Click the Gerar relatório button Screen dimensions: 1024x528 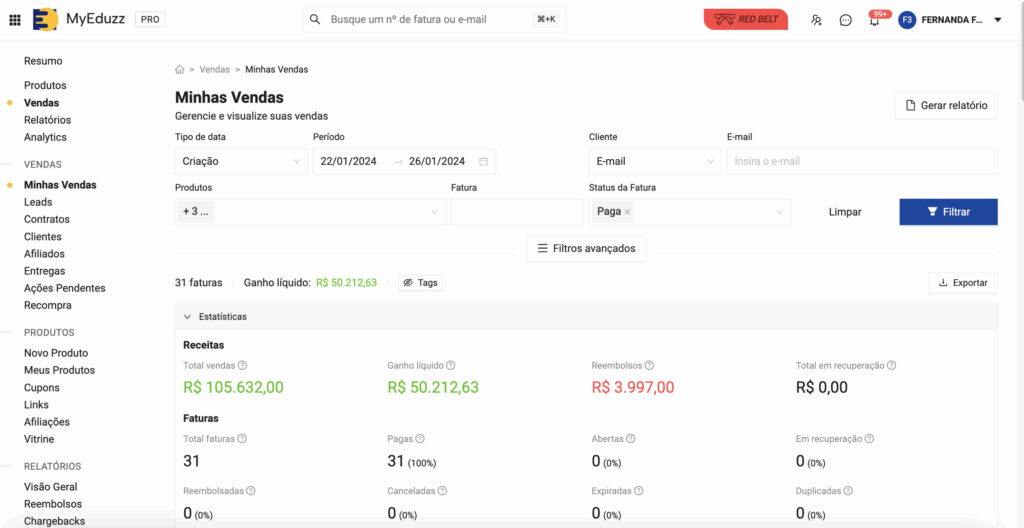946,105
